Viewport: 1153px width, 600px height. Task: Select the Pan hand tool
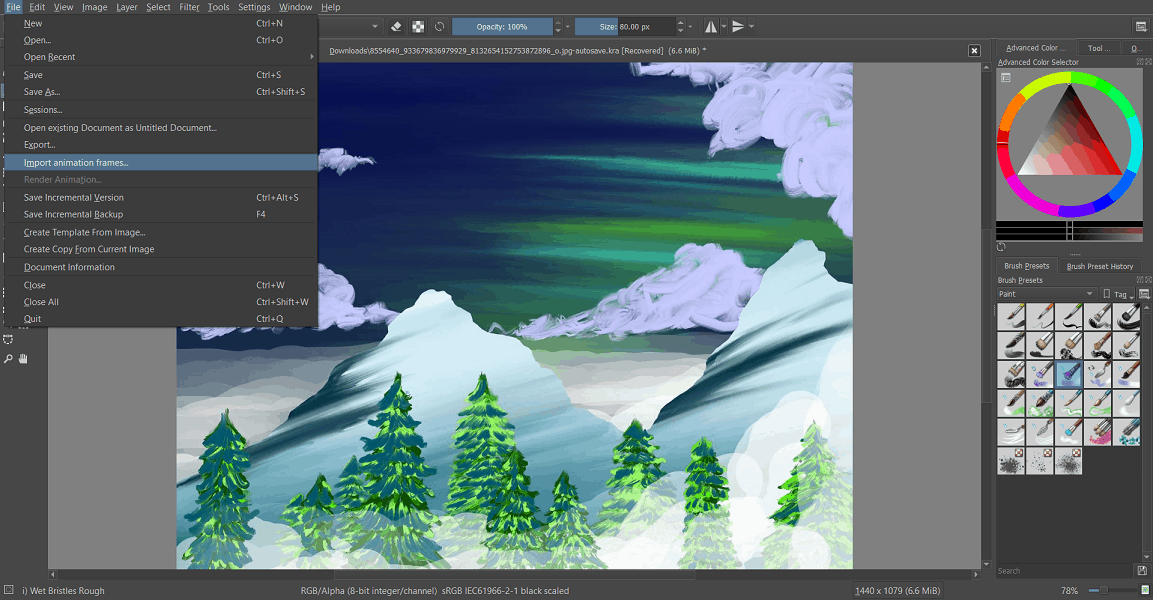click(23, 359)
